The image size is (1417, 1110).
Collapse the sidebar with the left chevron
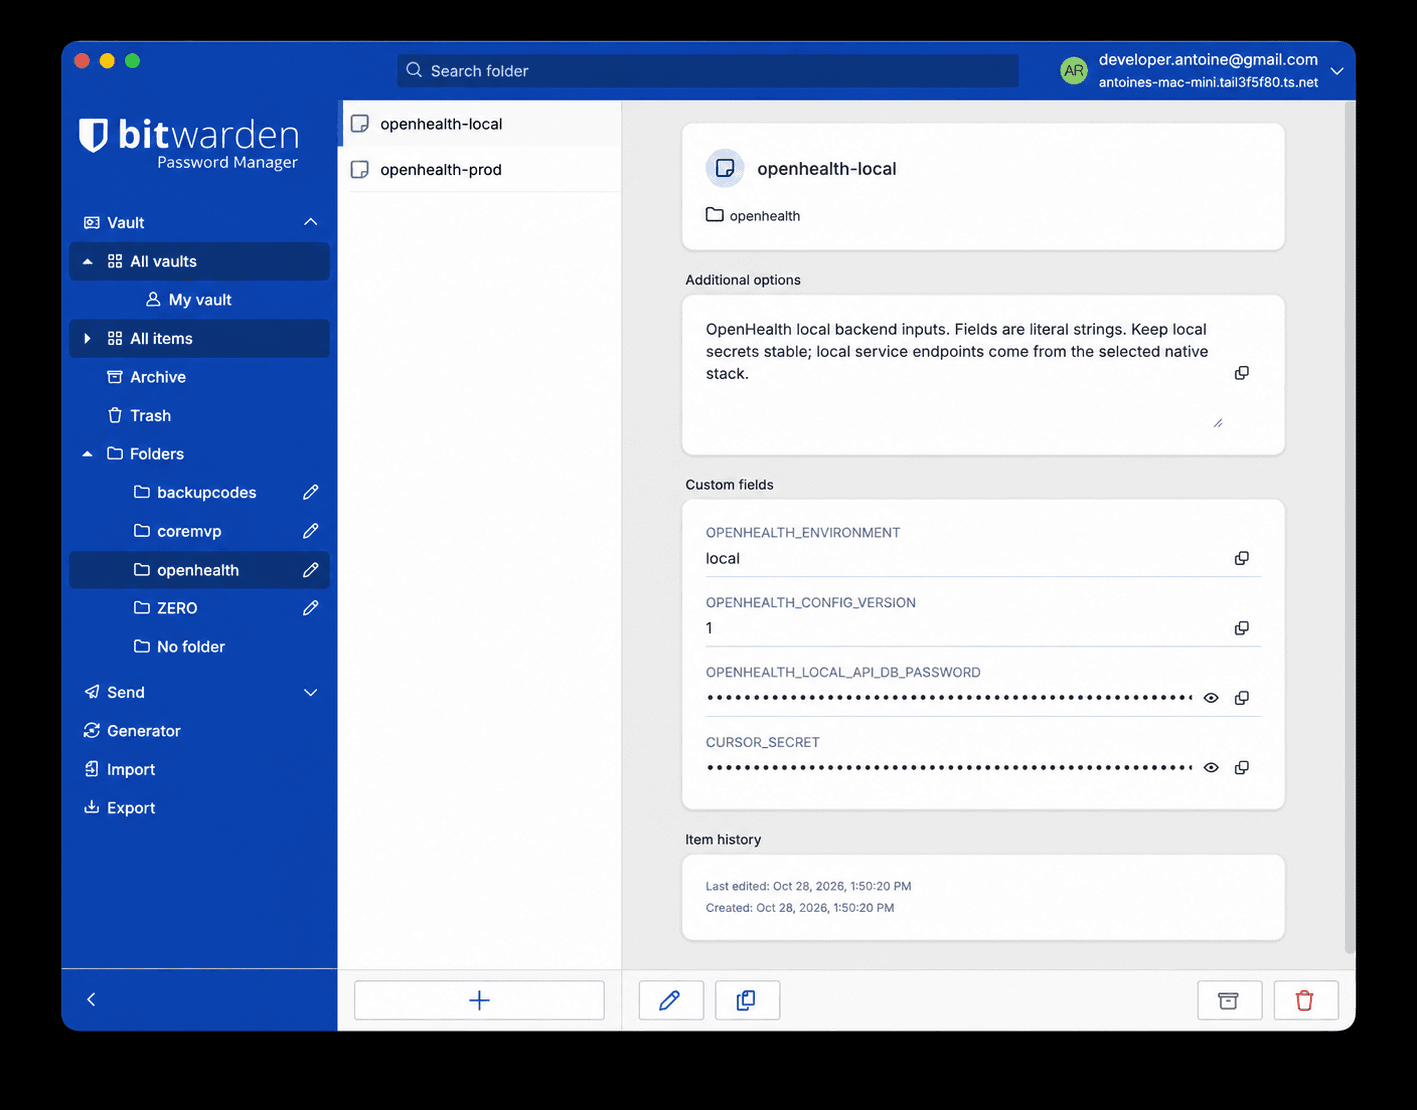(x=91, y=1000)
